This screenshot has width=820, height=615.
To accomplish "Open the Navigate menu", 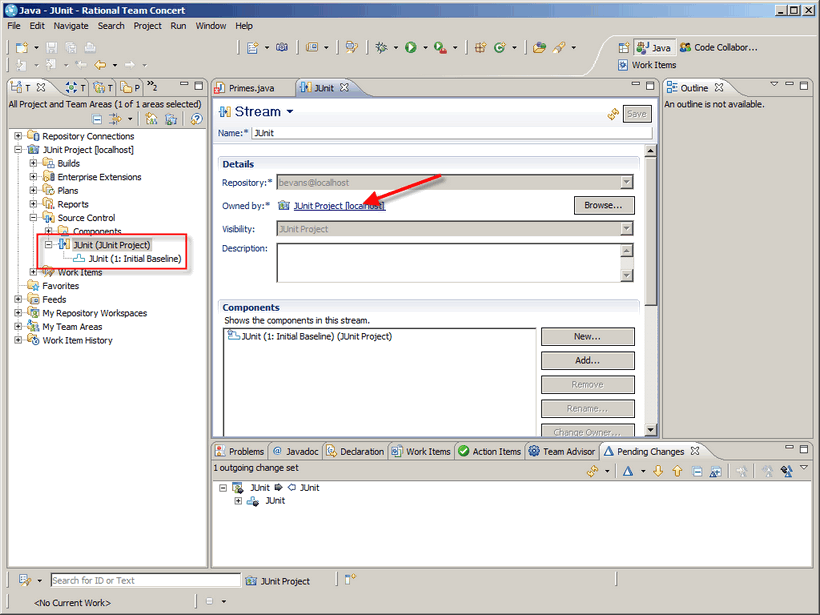I will [x=71, y=25].
